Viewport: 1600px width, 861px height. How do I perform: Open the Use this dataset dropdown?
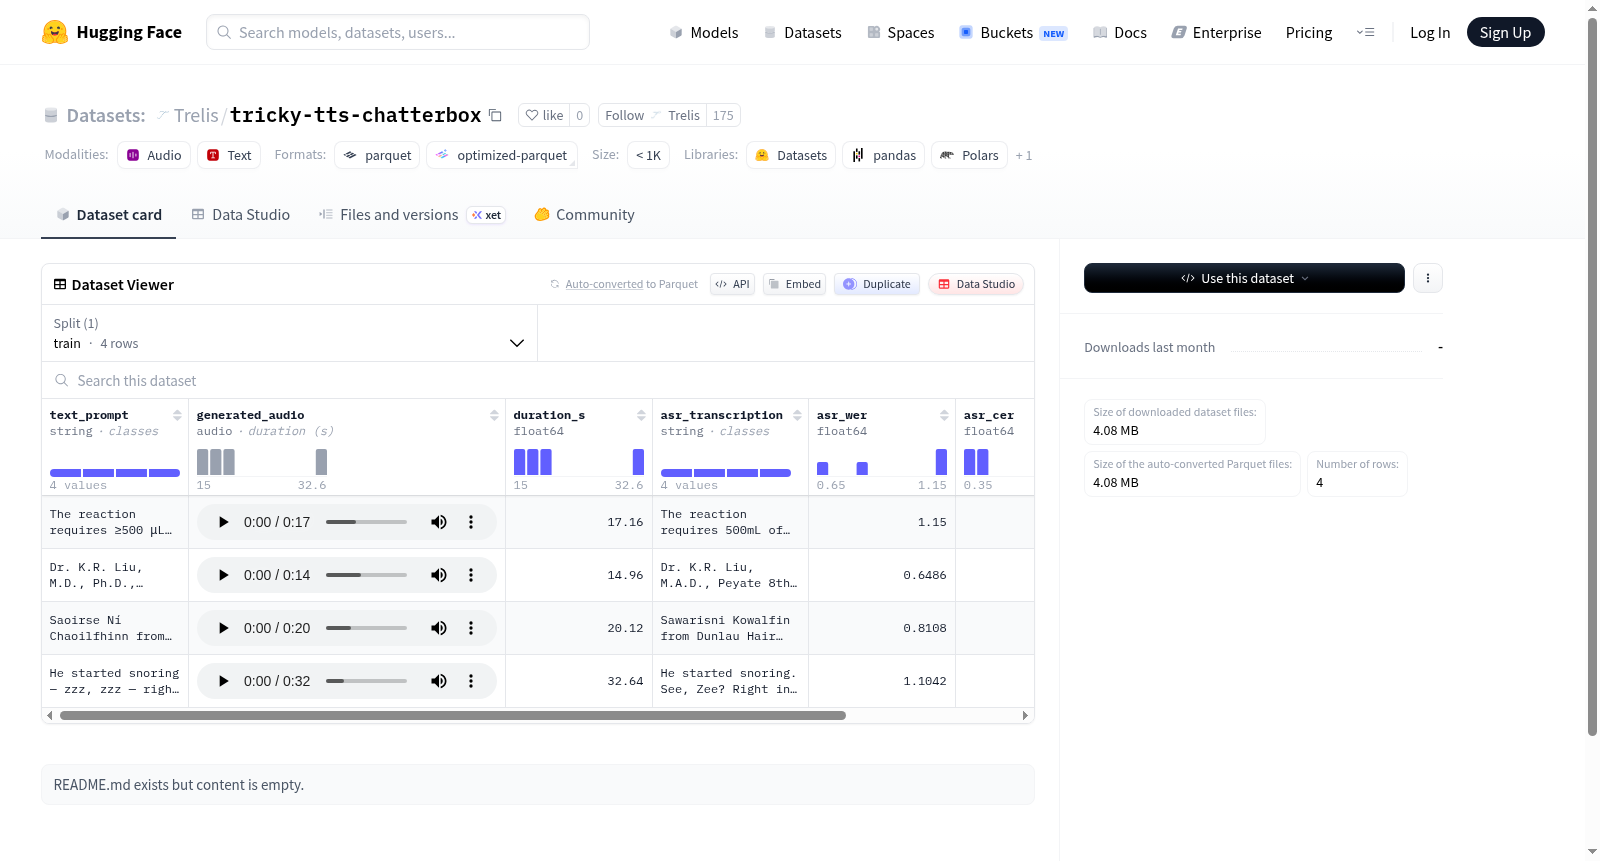click(1244, 278)
